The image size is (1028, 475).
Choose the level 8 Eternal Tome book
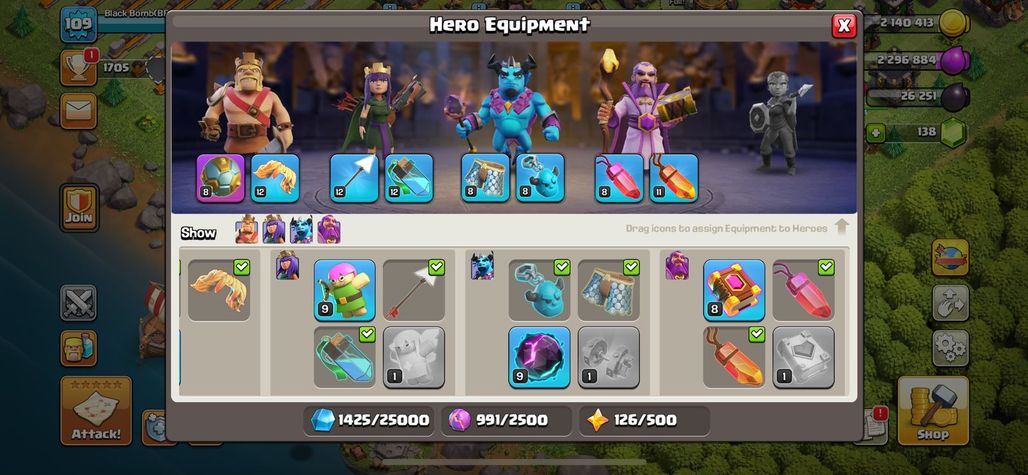(x=734, y=290)
